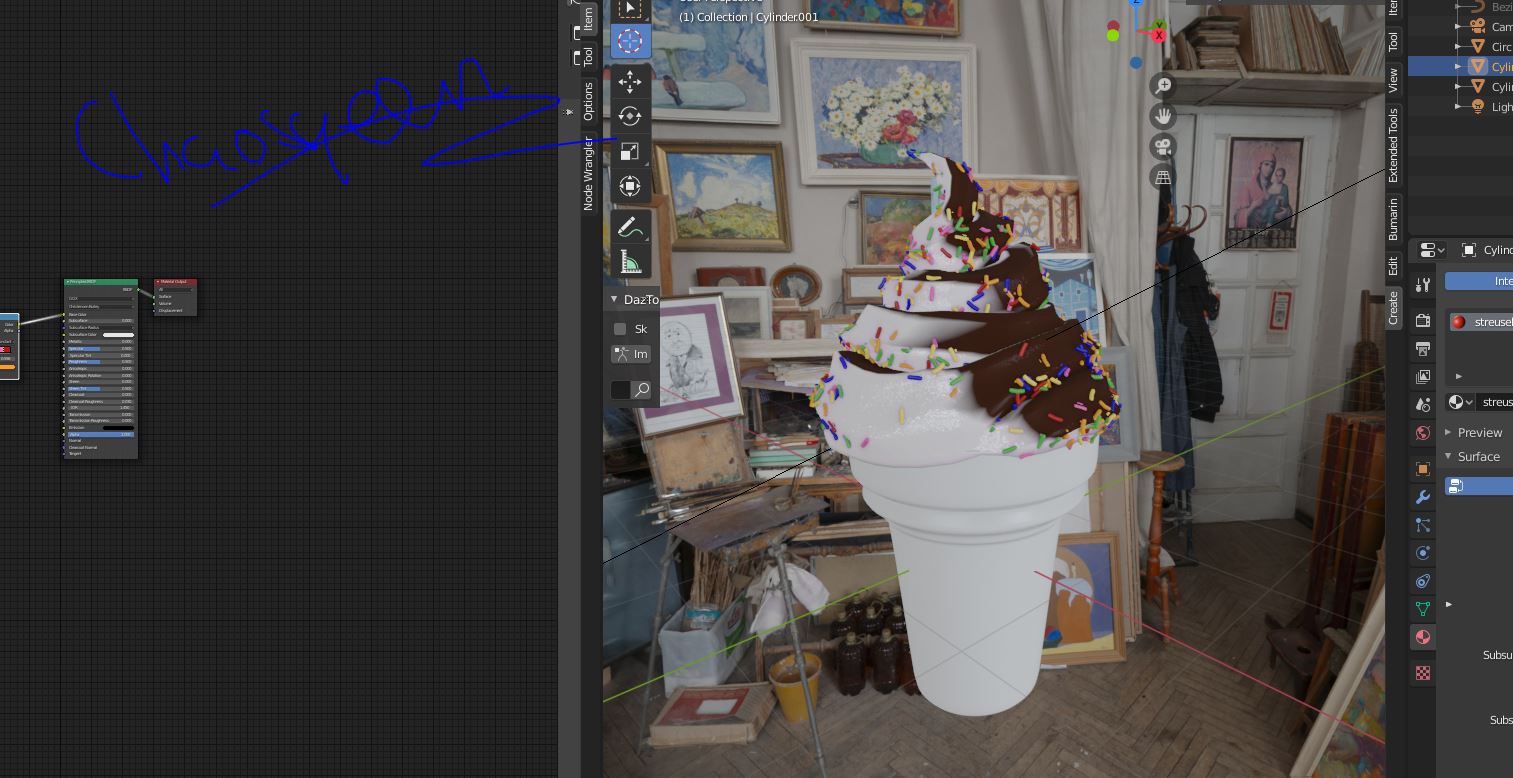Image resolution: width=1513 pixels, height=778 pixels.
Task: Enable the Sk checkbox in DazTo panel
Action: pos(620,329)
